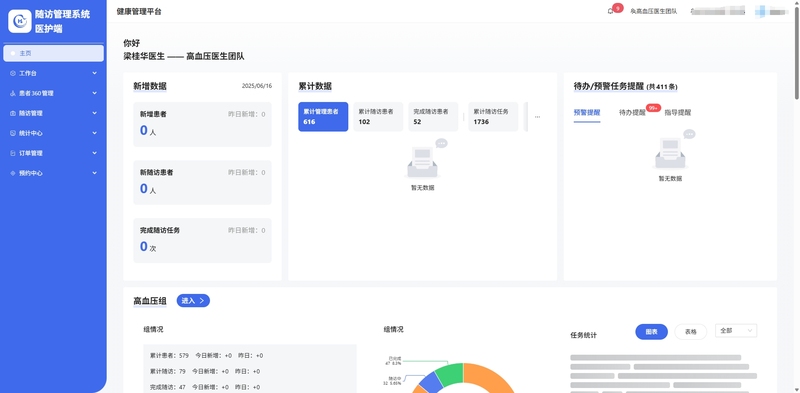Viewport: 800px width, 393px height.
Task: Switch to the 待办提醒 tab
Action: (x=632, y=113)
